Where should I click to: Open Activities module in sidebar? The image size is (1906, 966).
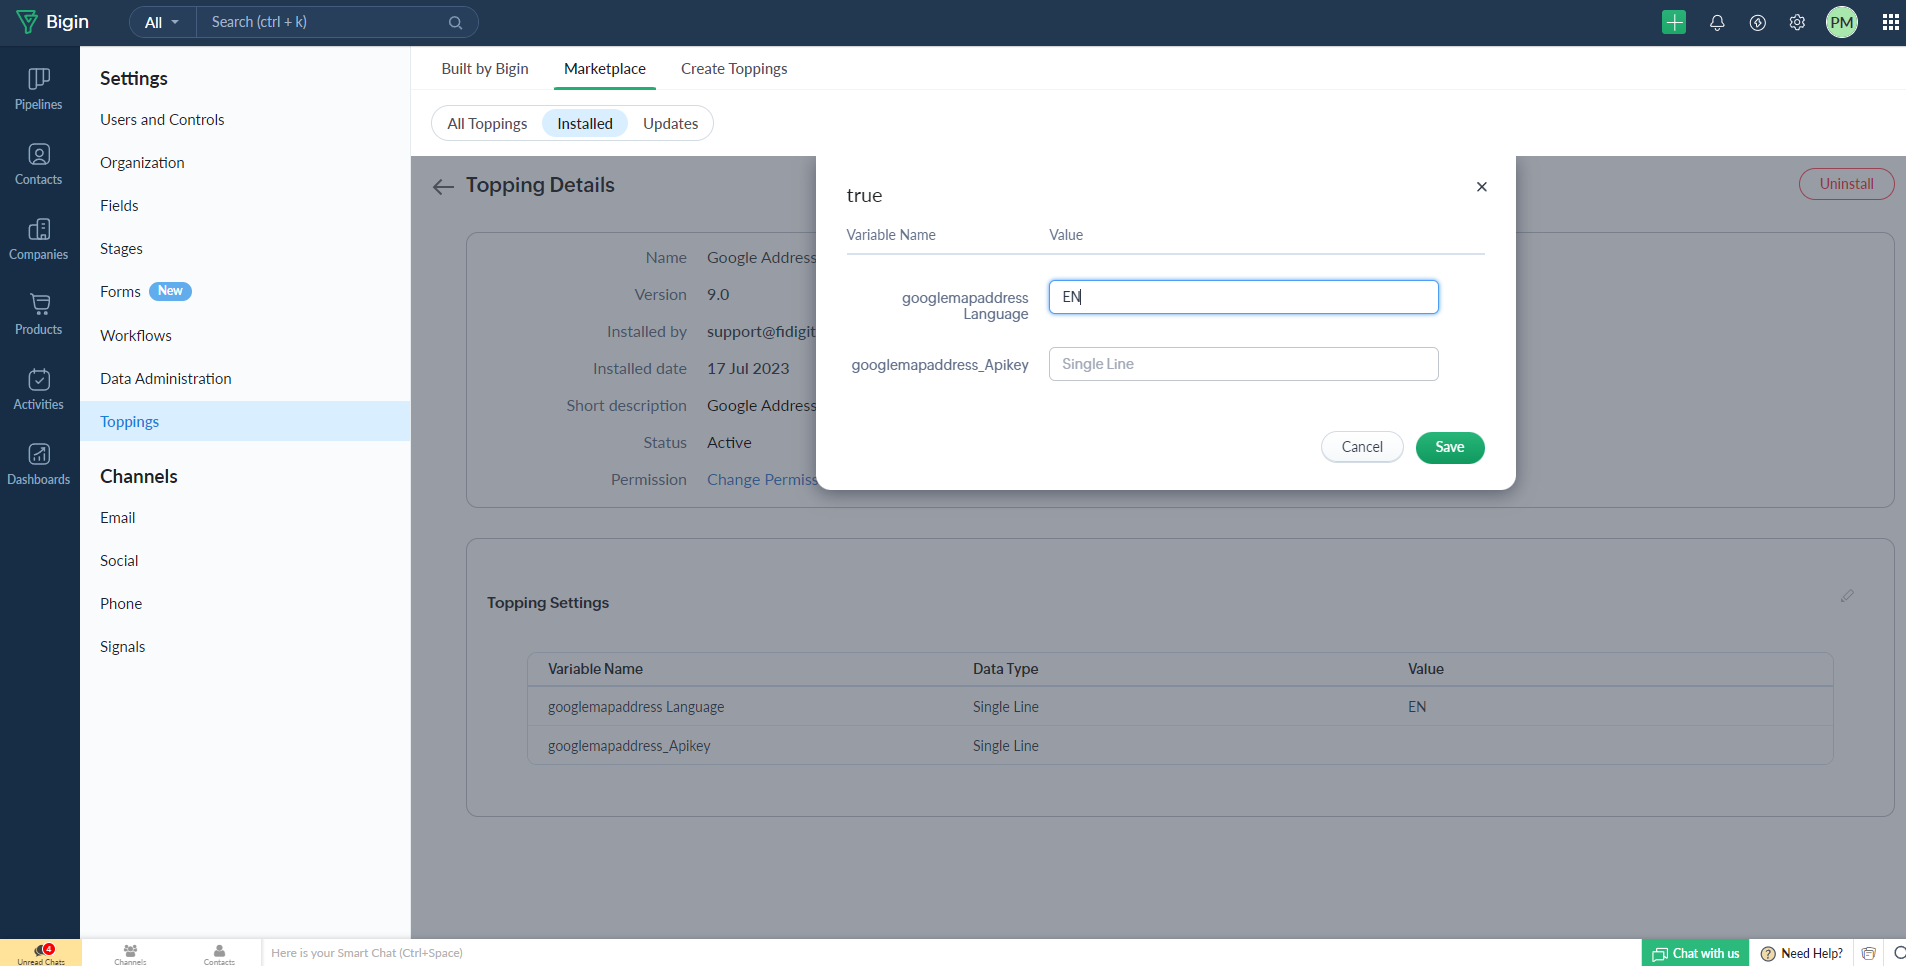point(39,389)
